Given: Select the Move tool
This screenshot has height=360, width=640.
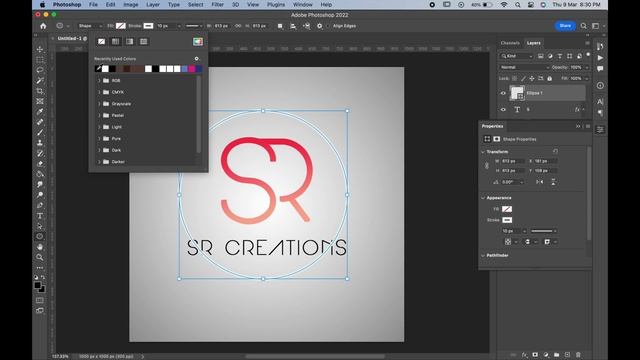Looking at the screenshot, I should [x=40, y=49].
